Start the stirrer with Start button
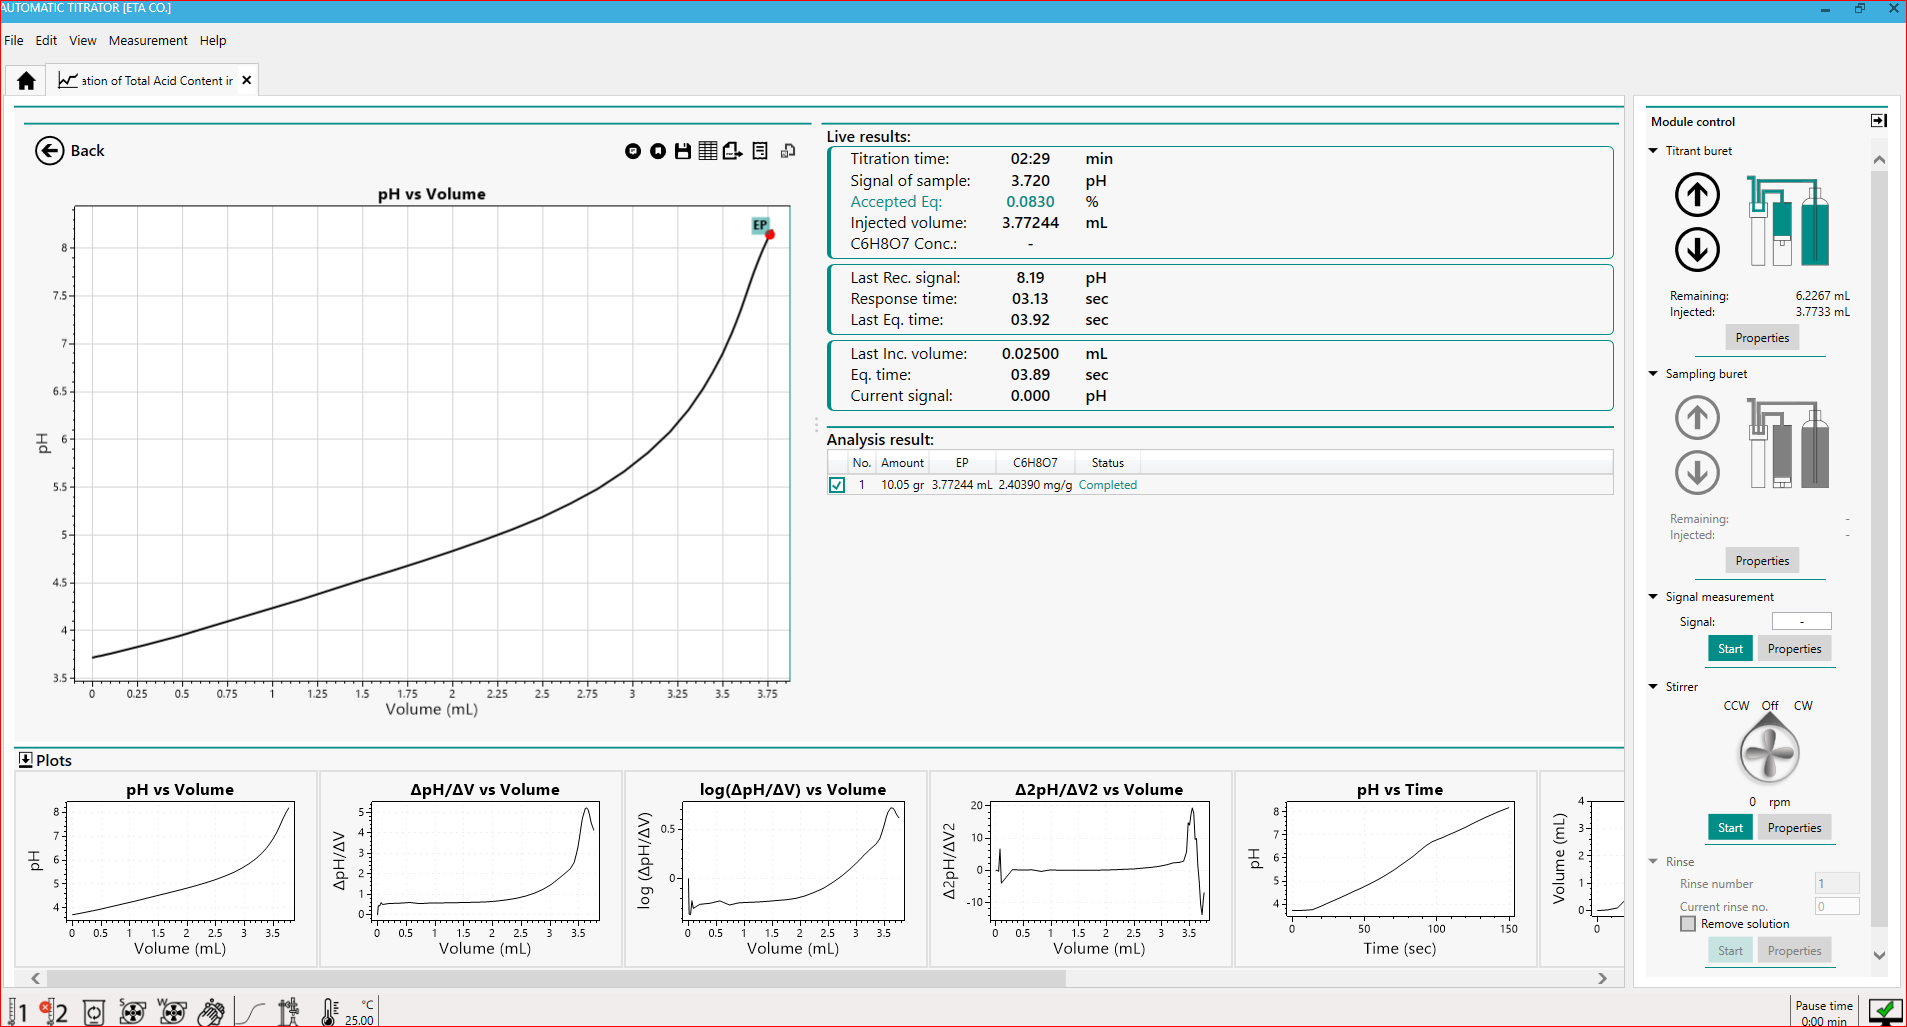Image resolution: width=1907 pixels, height=1027 pixels. tap(1730, 828)
